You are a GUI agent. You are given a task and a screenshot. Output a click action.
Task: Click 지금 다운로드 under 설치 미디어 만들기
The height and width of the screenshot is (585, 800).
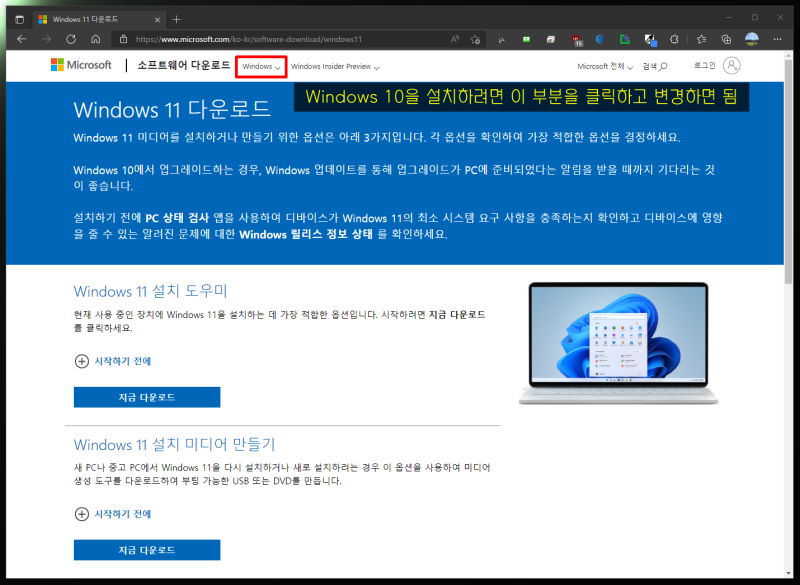[147, 550]
